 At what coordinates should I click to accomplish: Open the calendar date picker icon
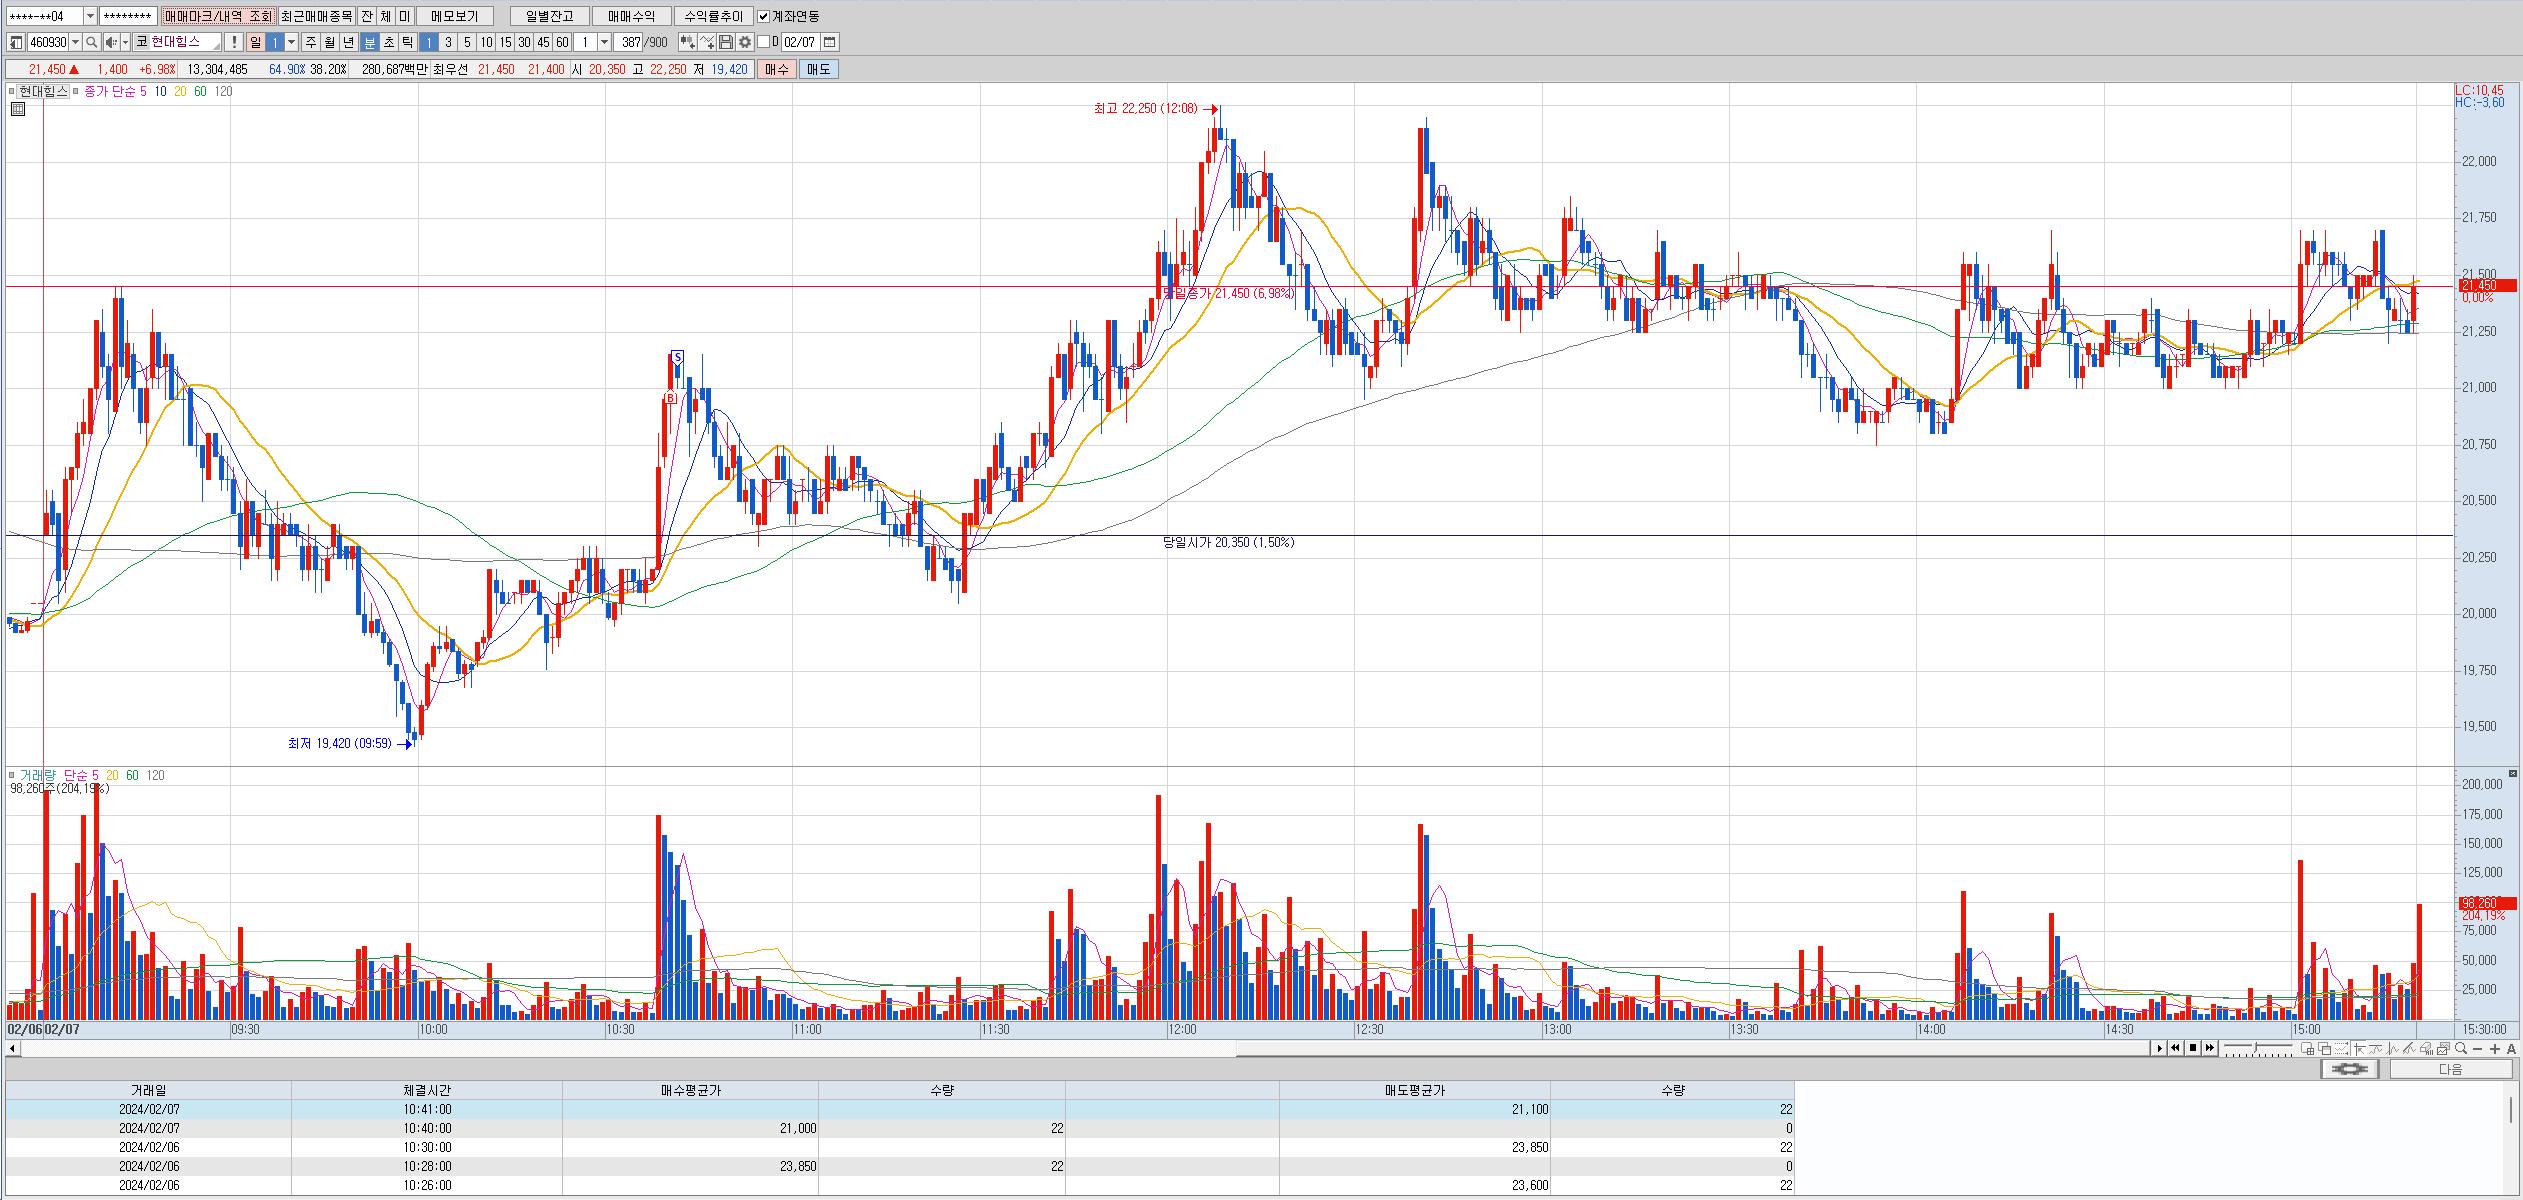[x=830, y=42]
